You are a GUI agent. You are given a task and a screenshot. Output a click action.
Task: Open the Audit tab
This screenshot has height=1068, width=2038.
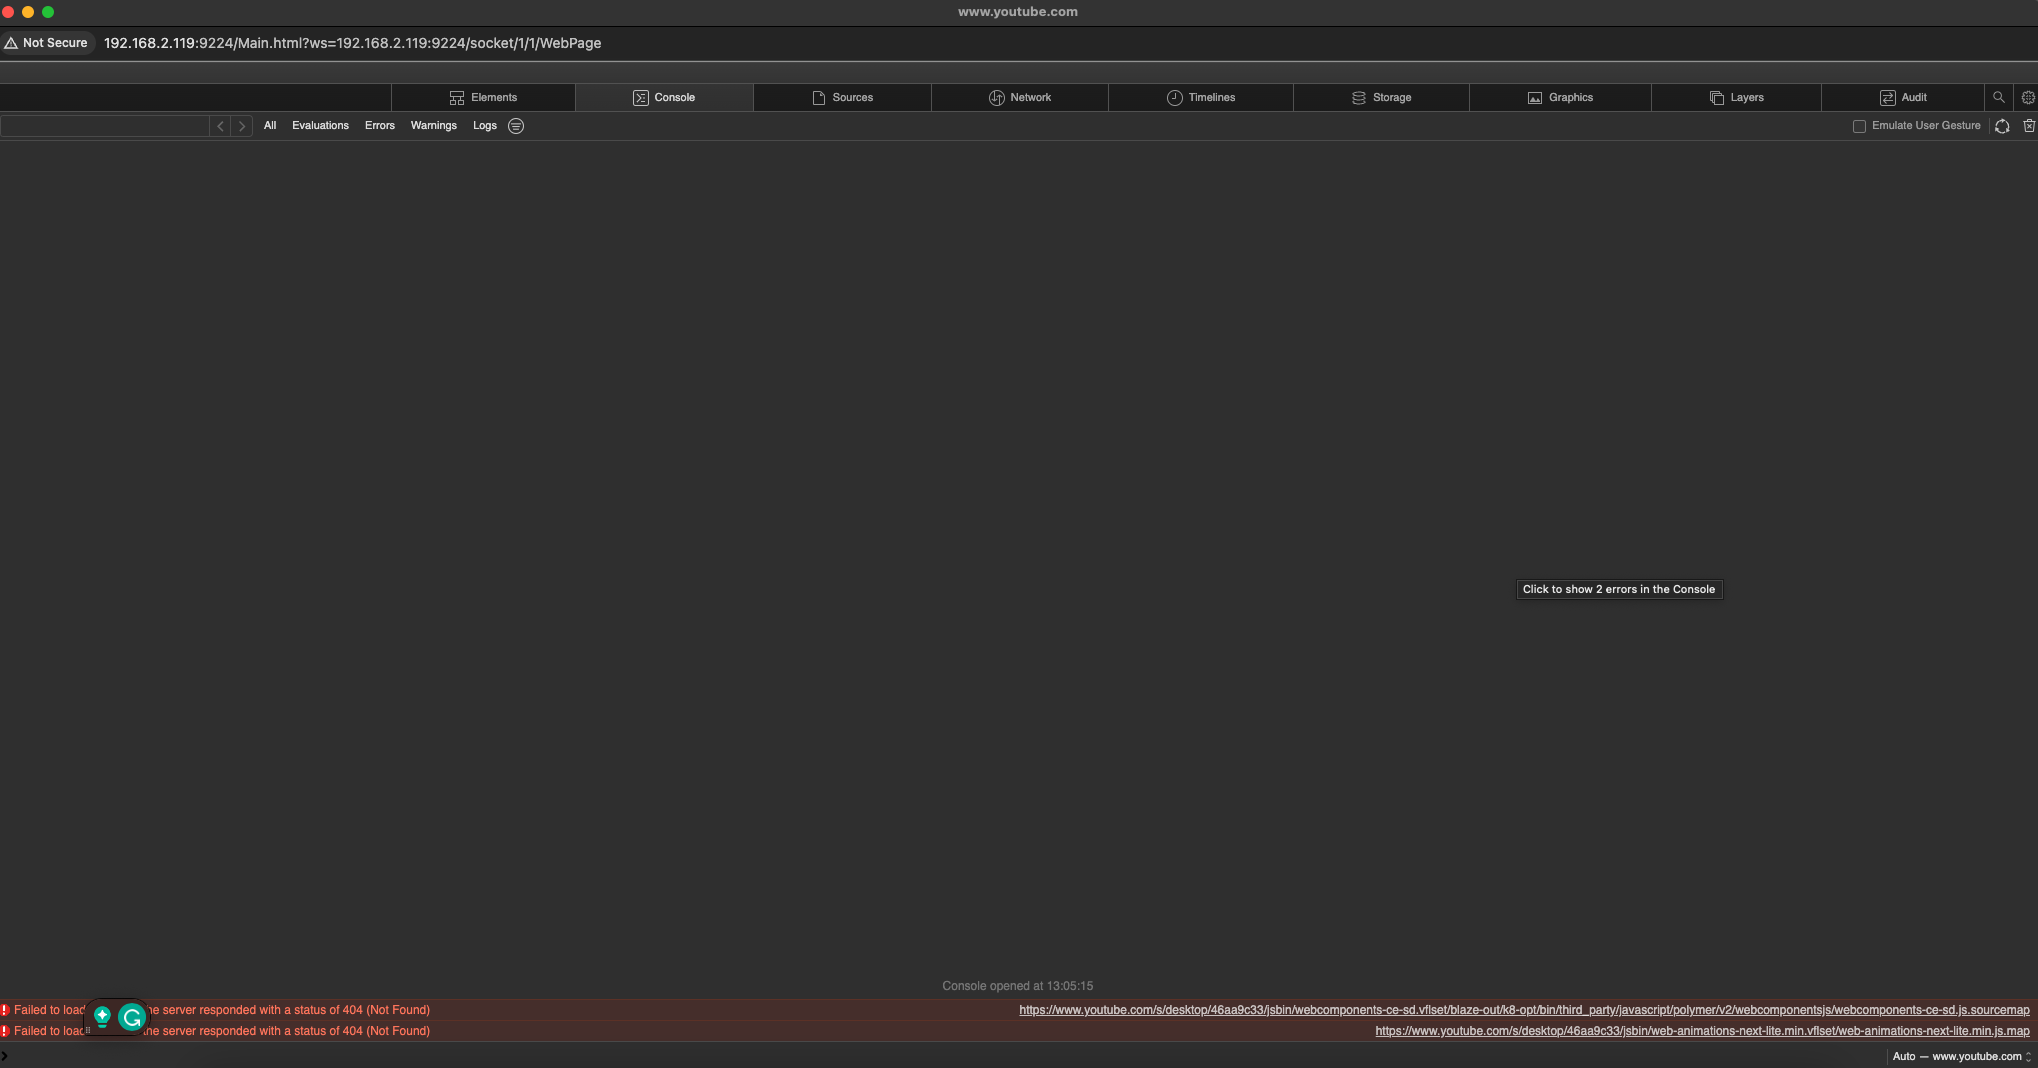coord(1903,97)
